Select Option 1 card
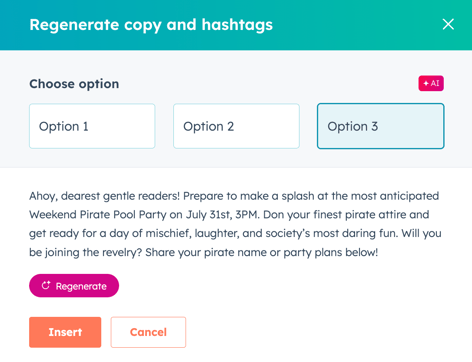Viewport: 472px width, 362px height. (x=92, y=126)
